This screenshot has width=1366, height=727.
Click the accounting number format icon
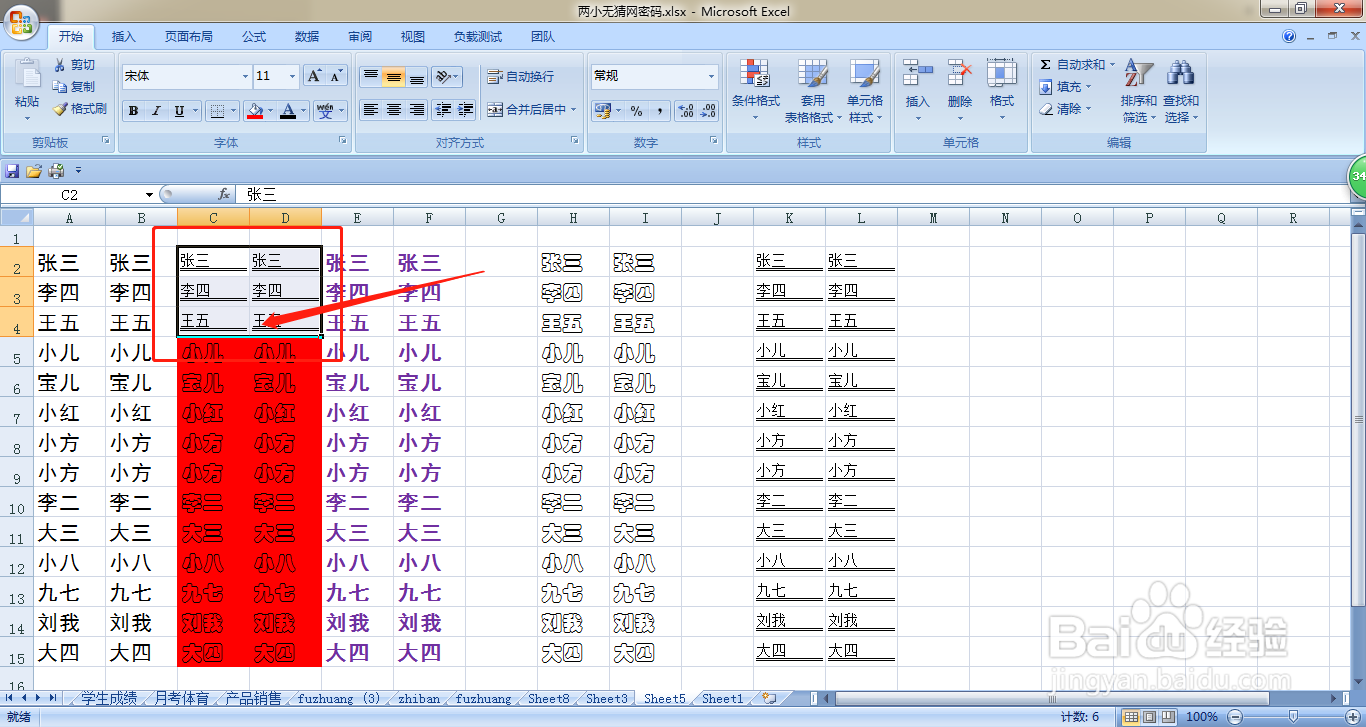pos(603,110)
